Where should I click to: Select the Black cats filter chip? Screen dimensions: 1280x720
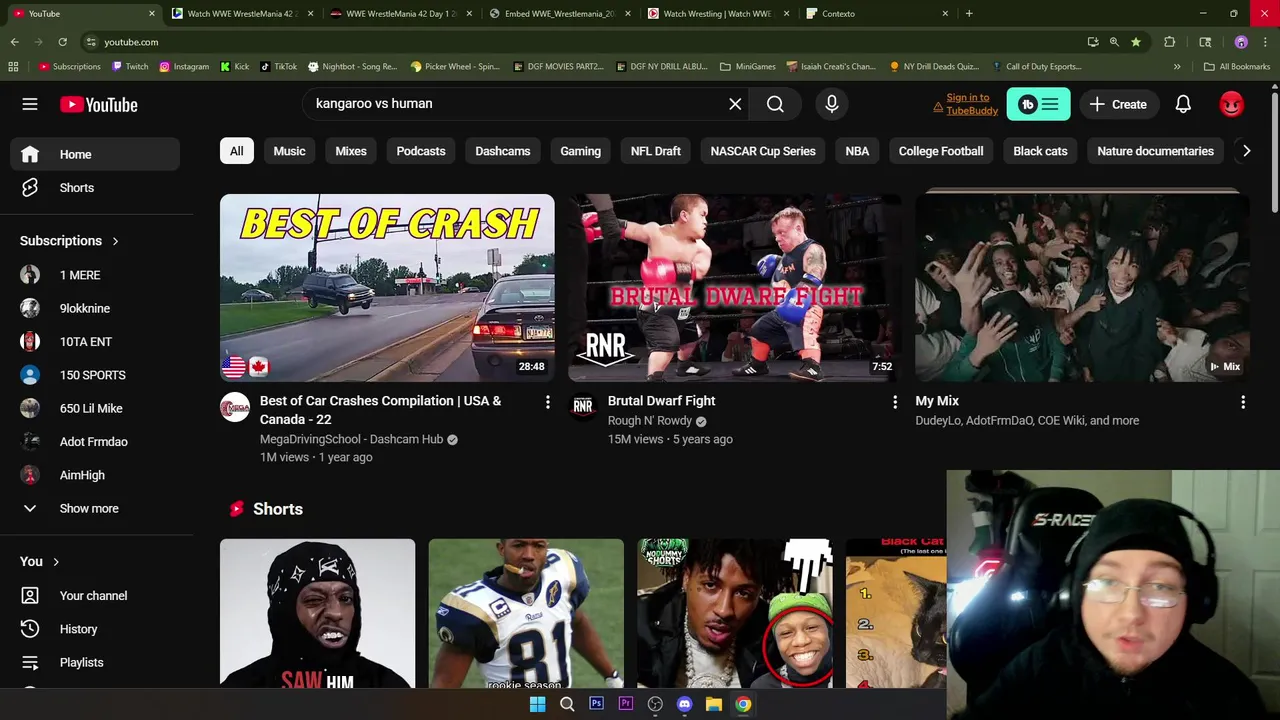pyautogui.click(x=1040, y=151)
